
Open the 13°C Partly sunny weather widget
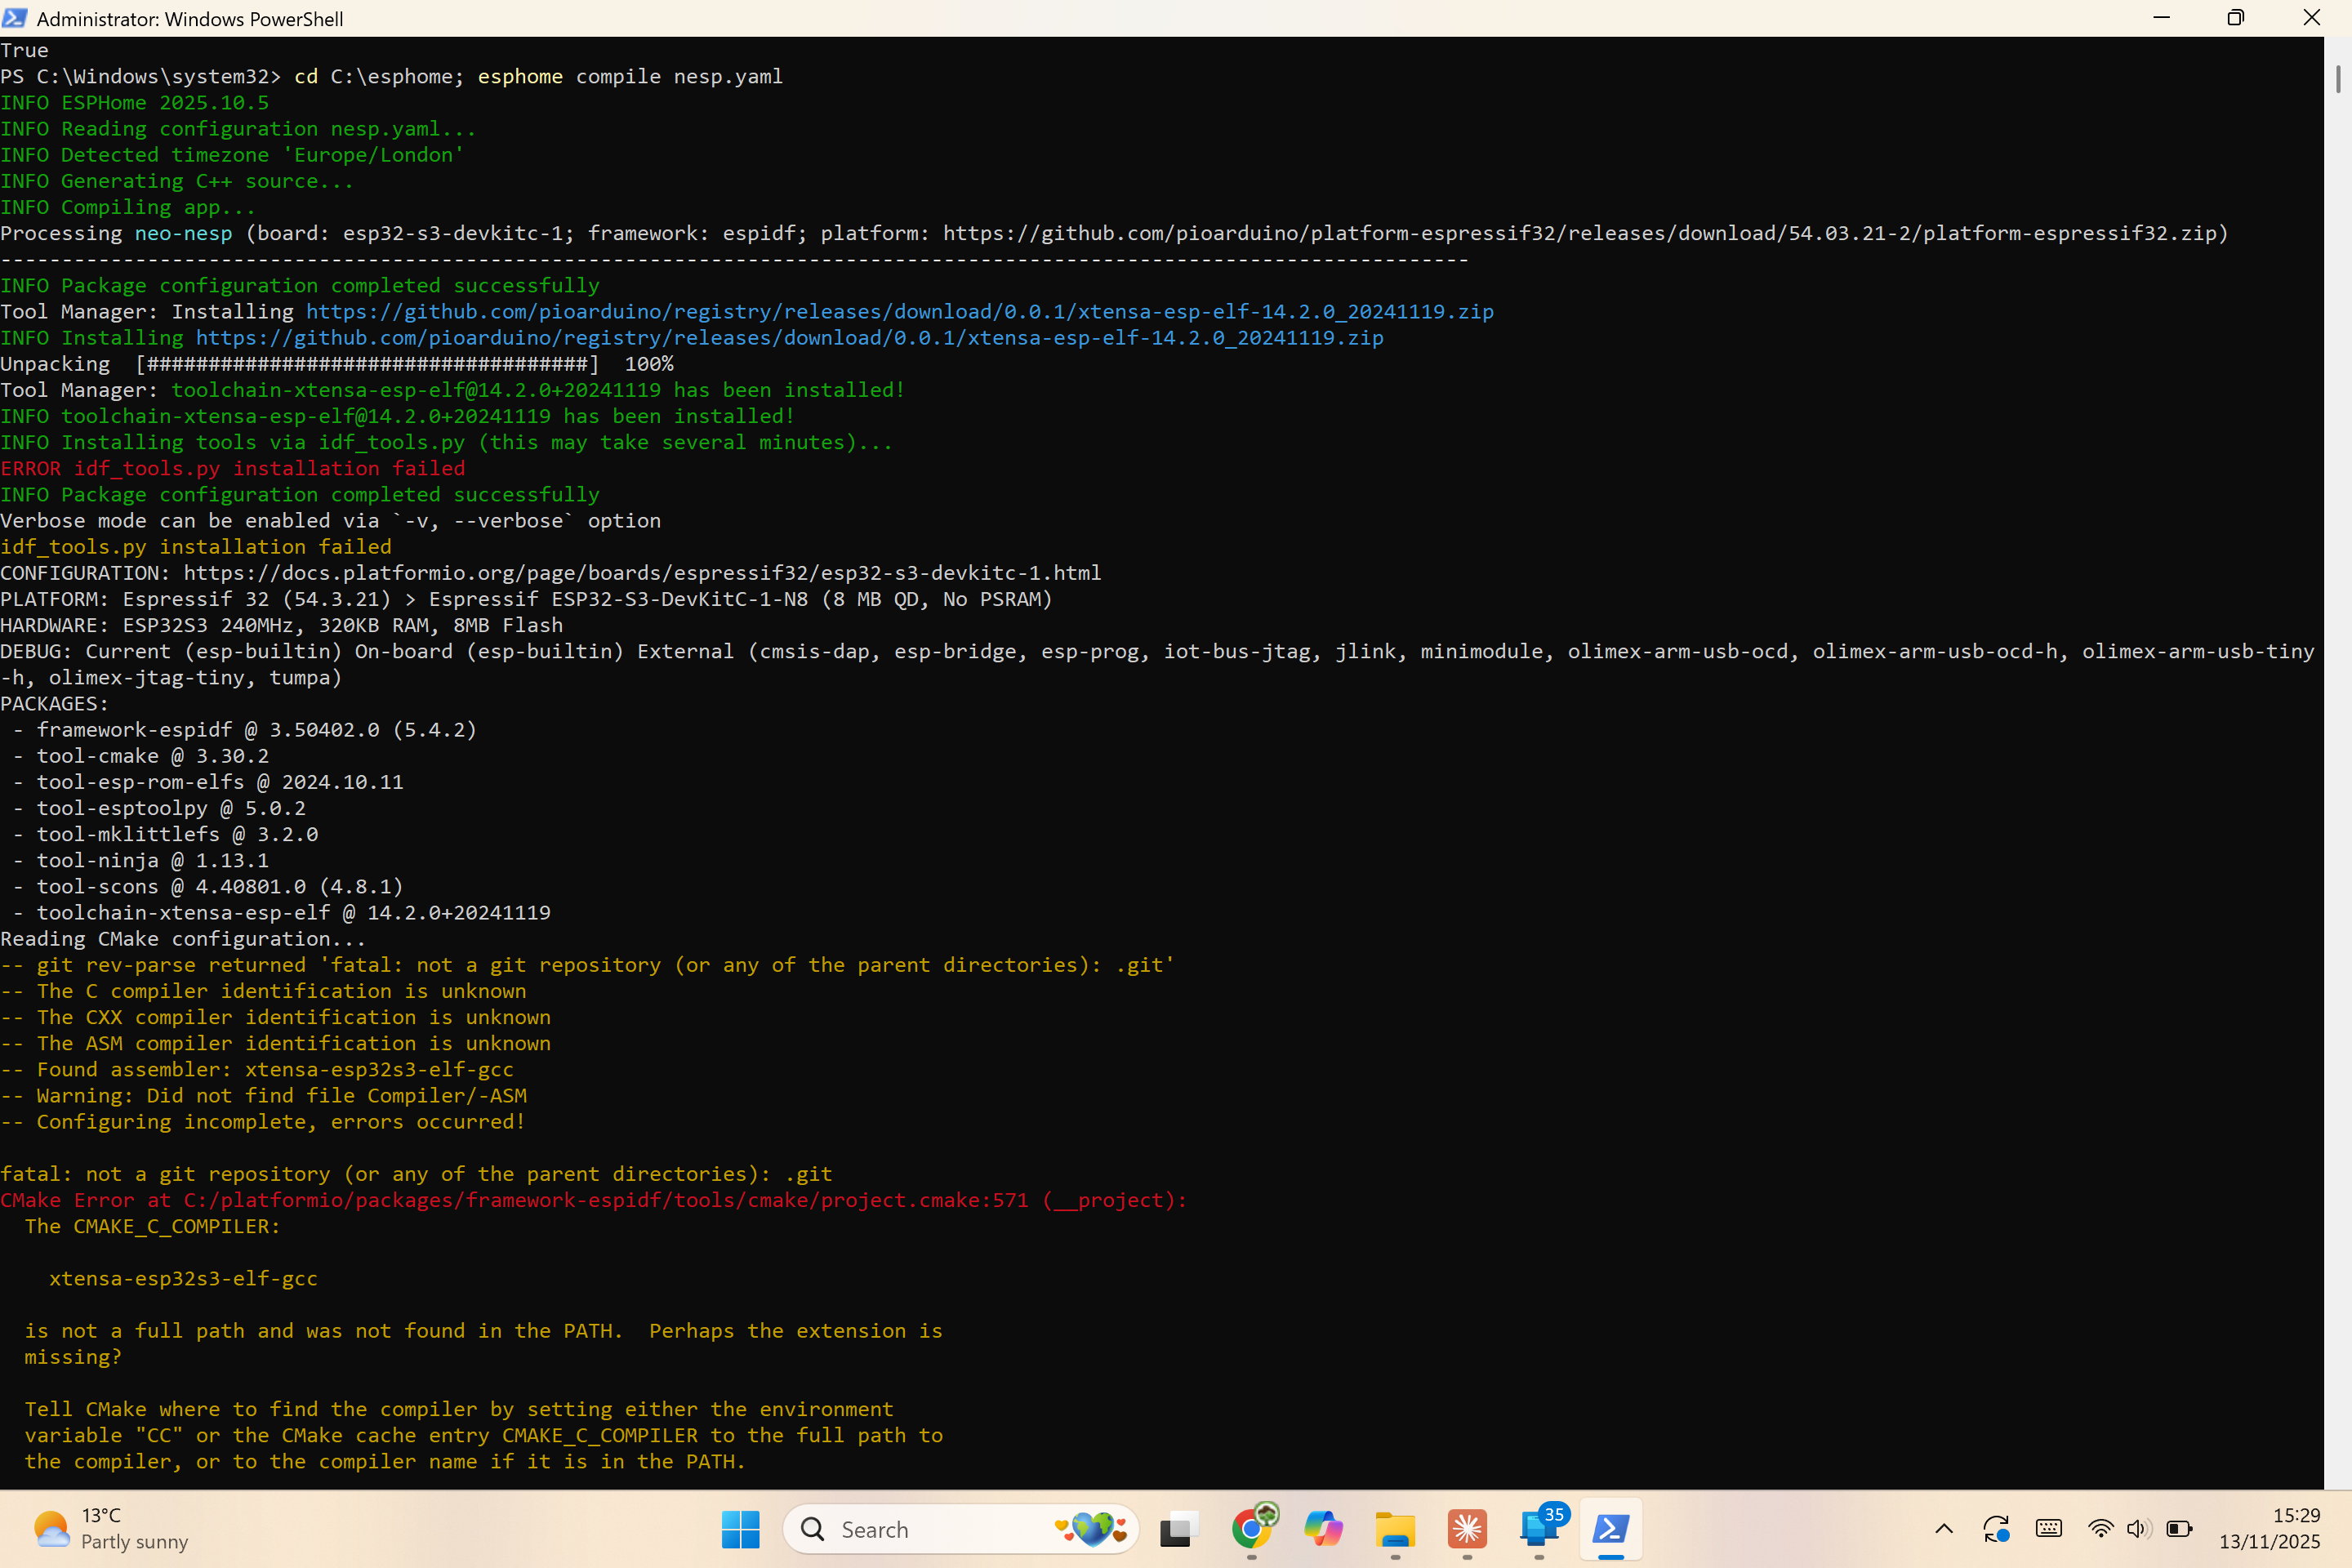click(110, 1529)
